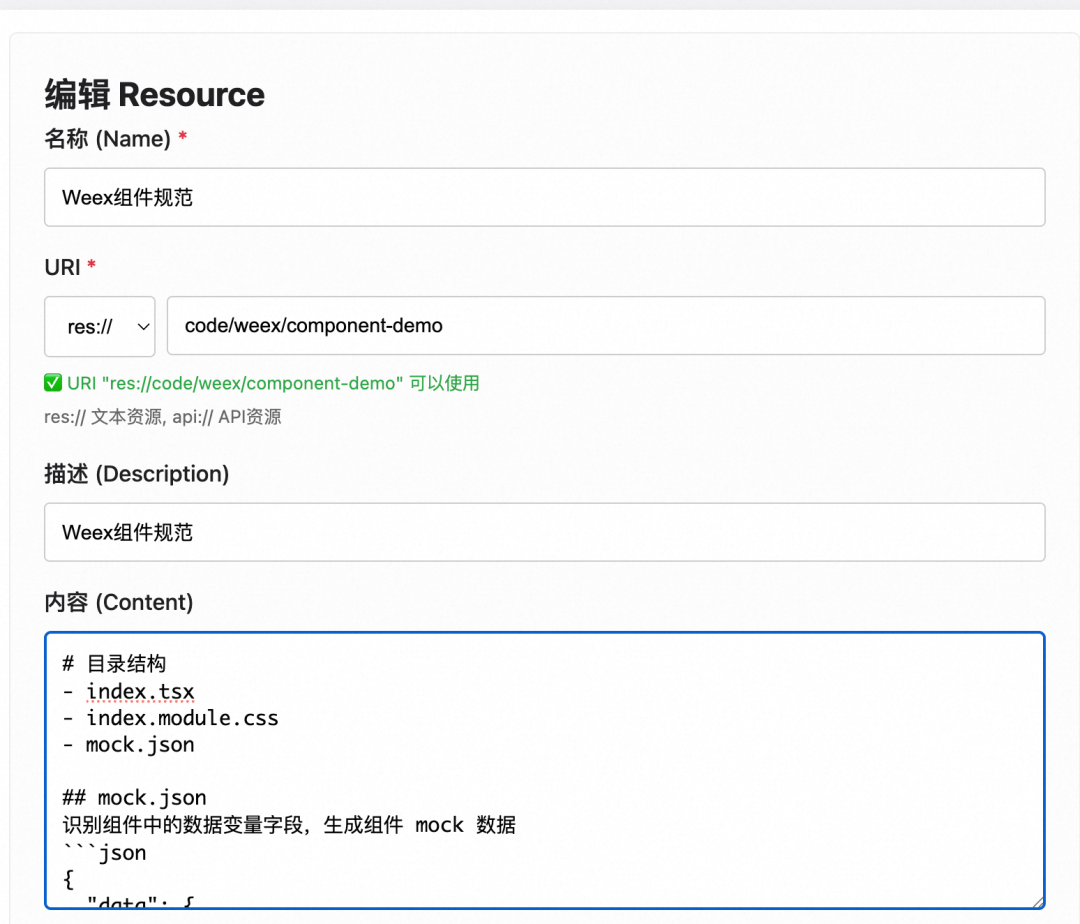Image resolution: width=1080 pixels, height=924 pixels.
Task: Click the 描述 (Description) label
Action: click(x=136, y=474)
